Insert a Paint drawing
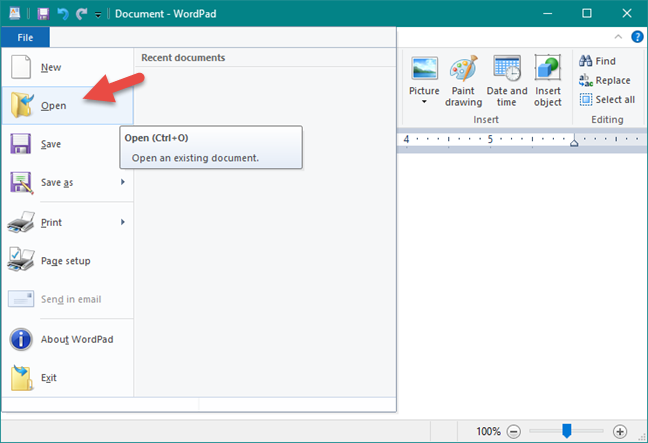The image size is (648, 443). (463, 68)
